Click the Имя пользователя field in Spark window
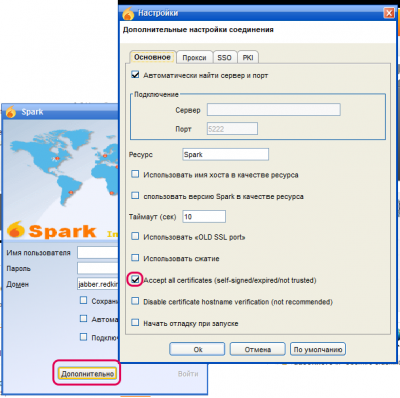Image resolution: width=400 pixels, height=398 pixels. pos(98,252)
